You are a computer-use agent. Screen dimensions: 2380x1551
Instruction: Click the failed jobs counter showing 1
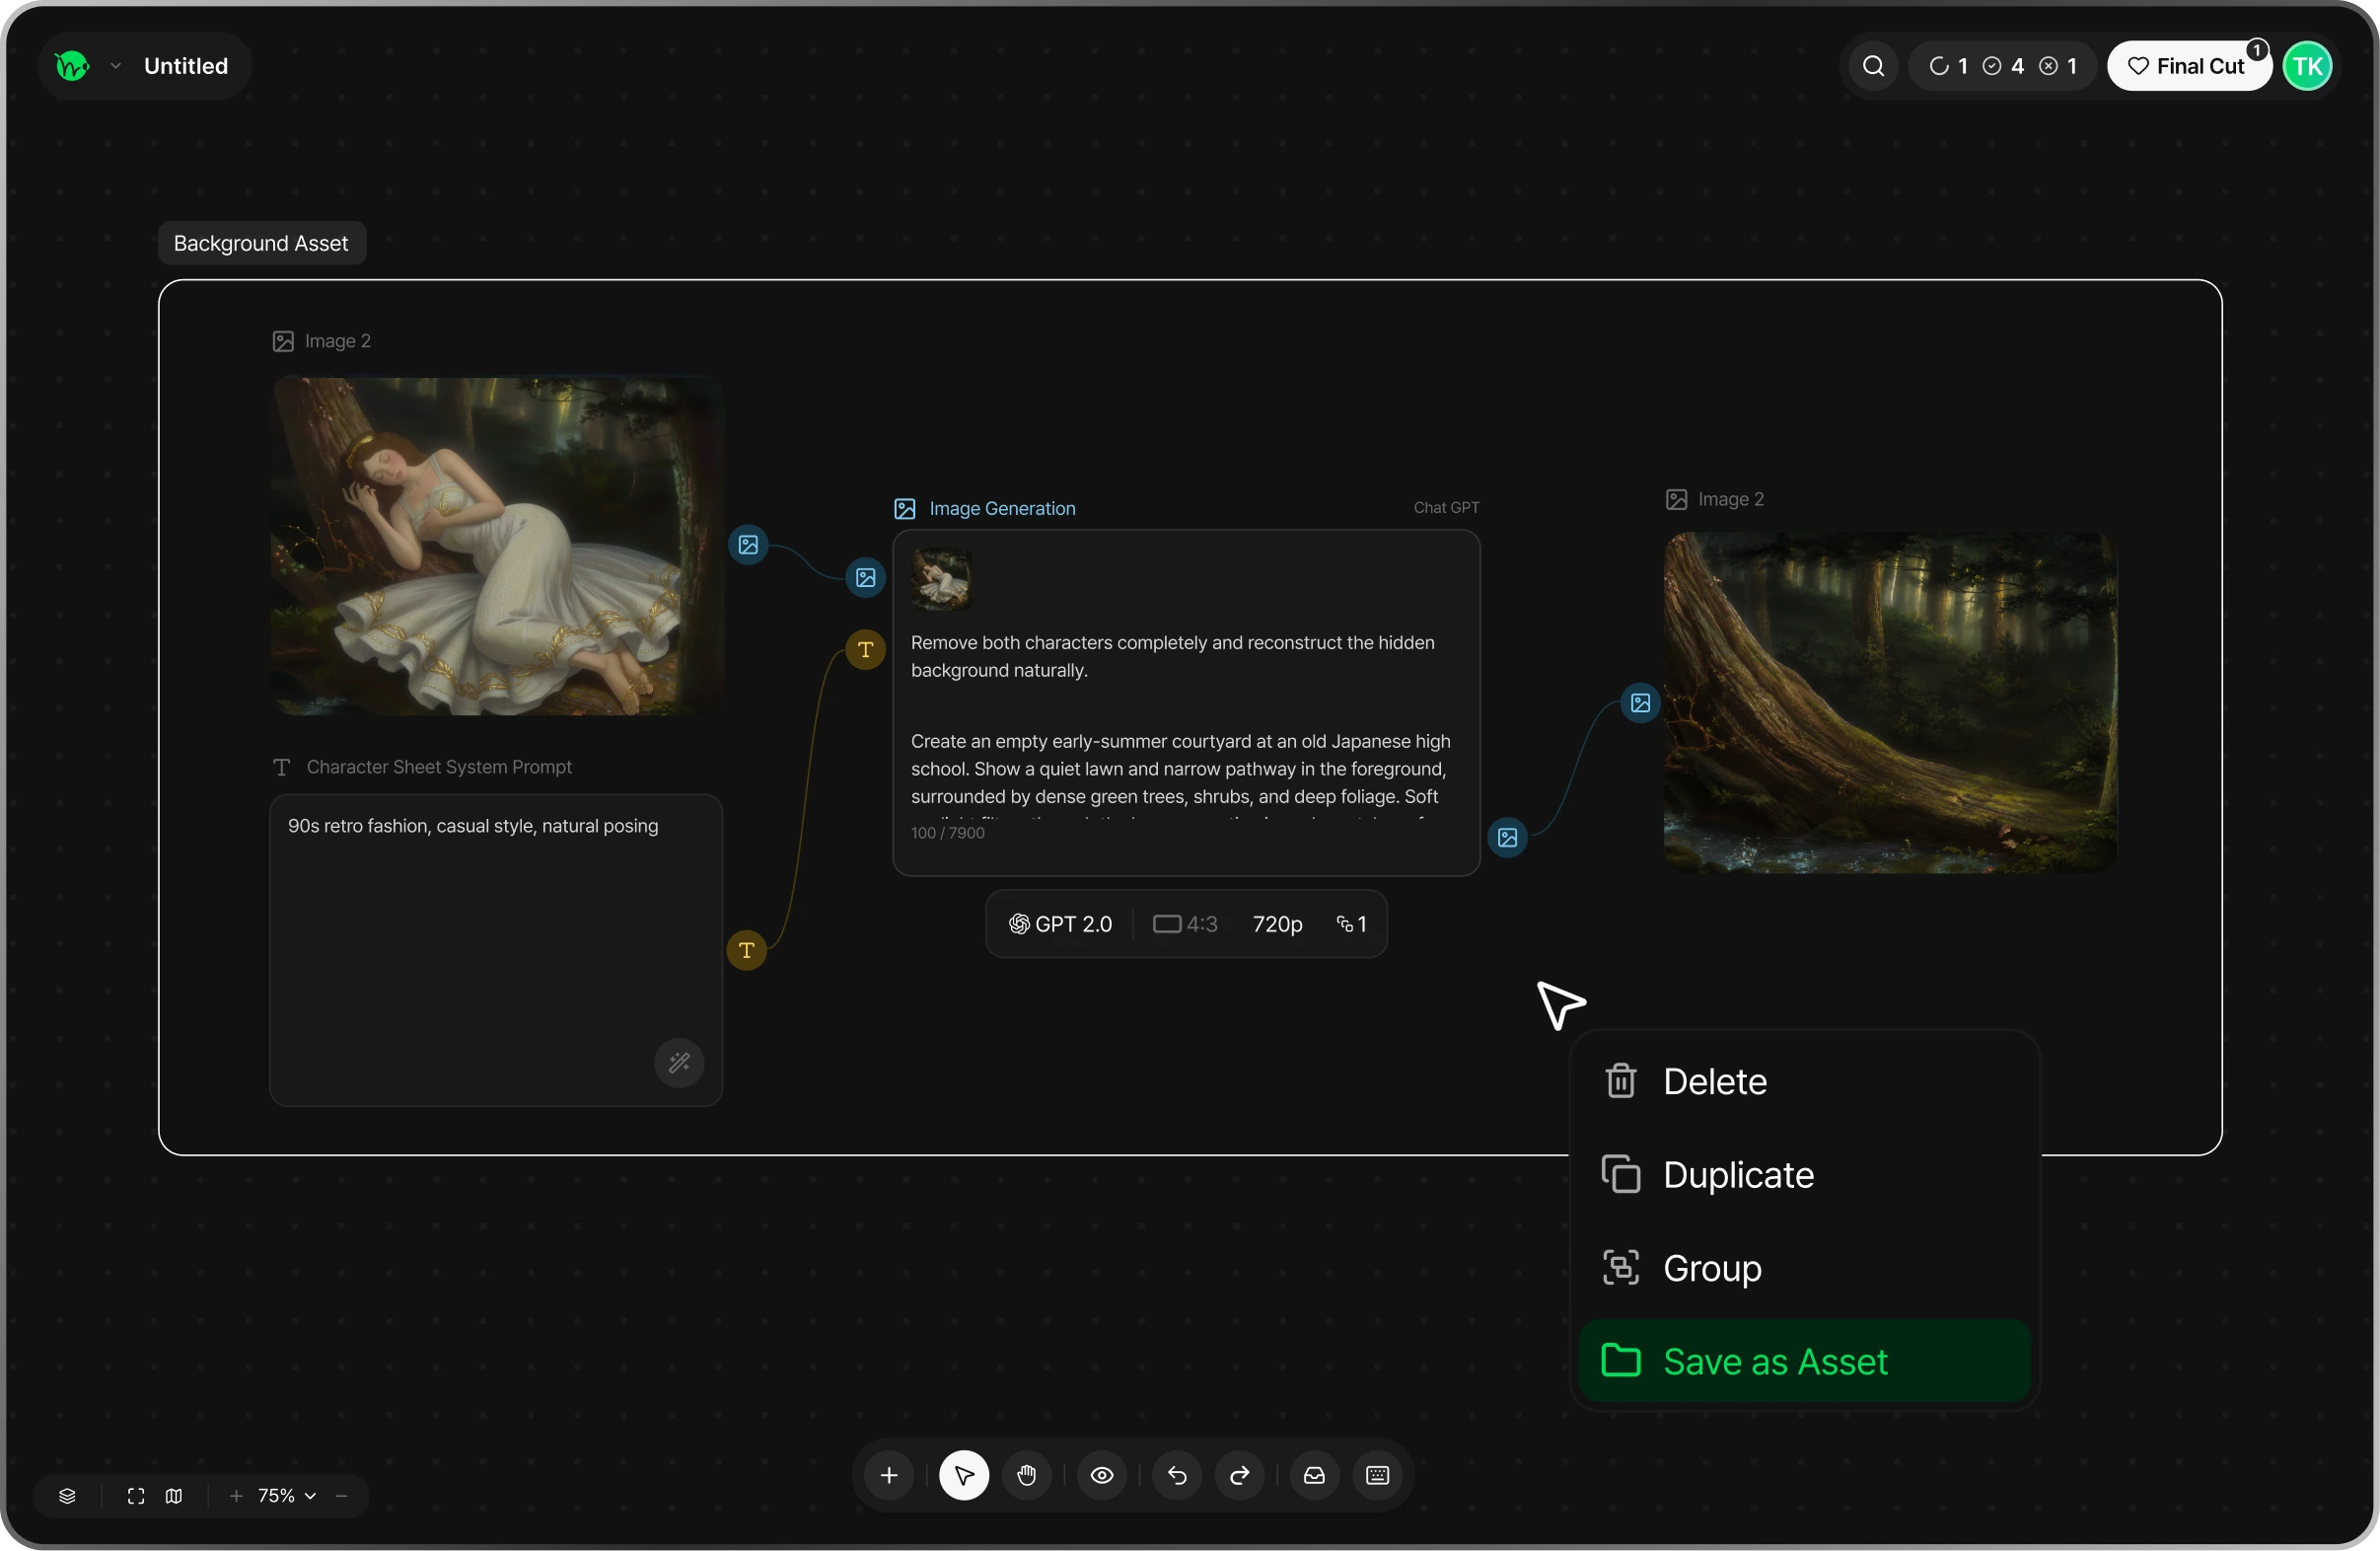coord(2058,66)
